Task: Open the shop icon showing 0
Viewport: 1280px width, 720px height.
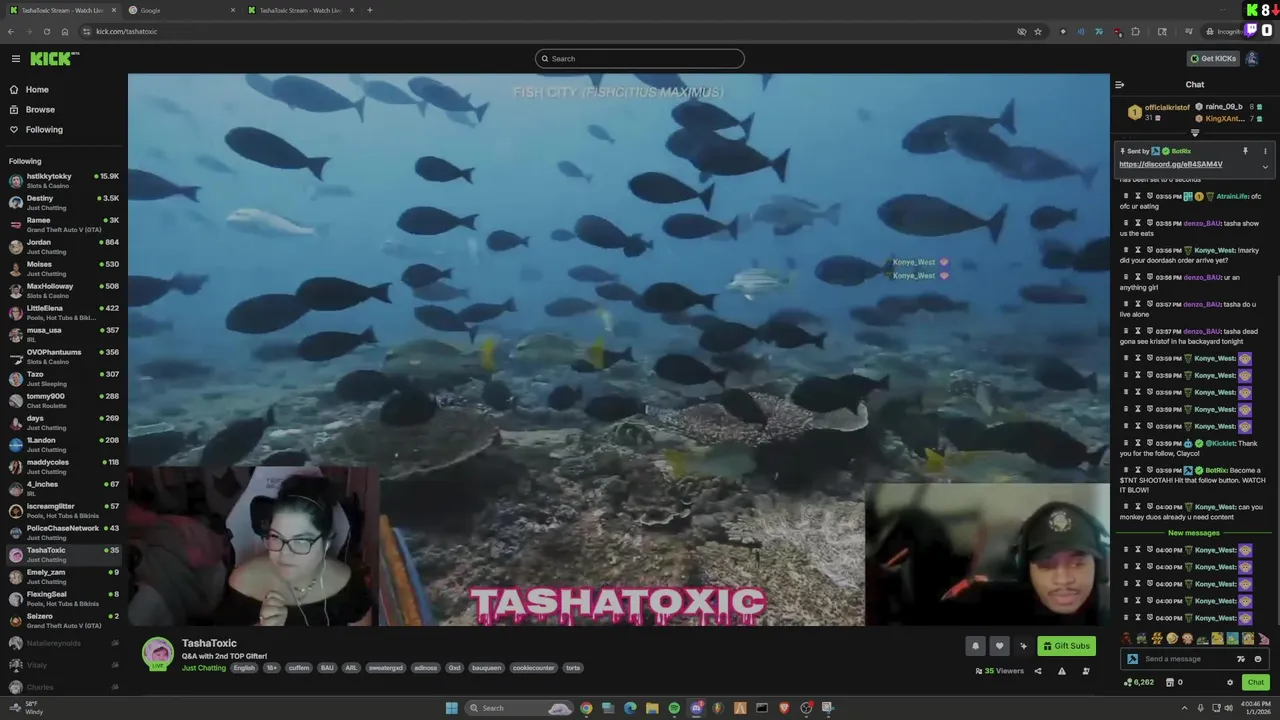Action: 1174,682
